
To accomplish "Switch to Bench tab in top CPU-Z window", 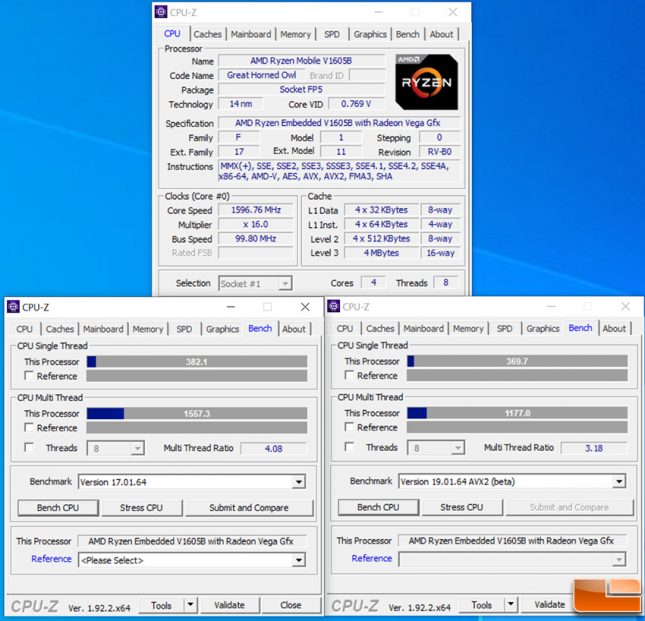I will tap(408, 34).
